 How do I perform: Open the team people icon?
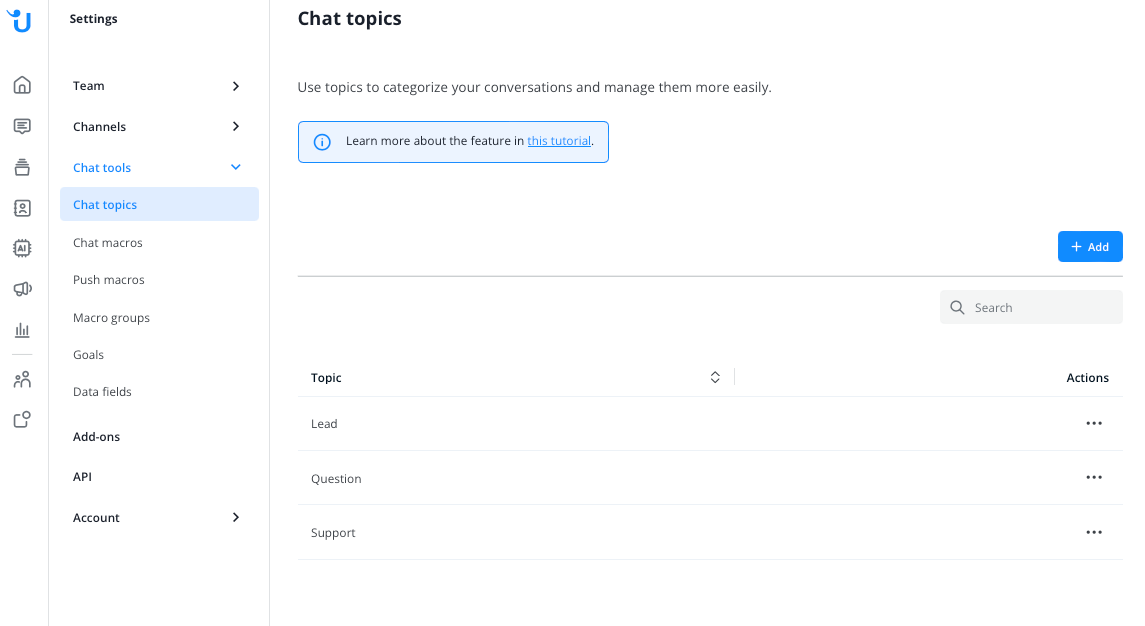22,379
